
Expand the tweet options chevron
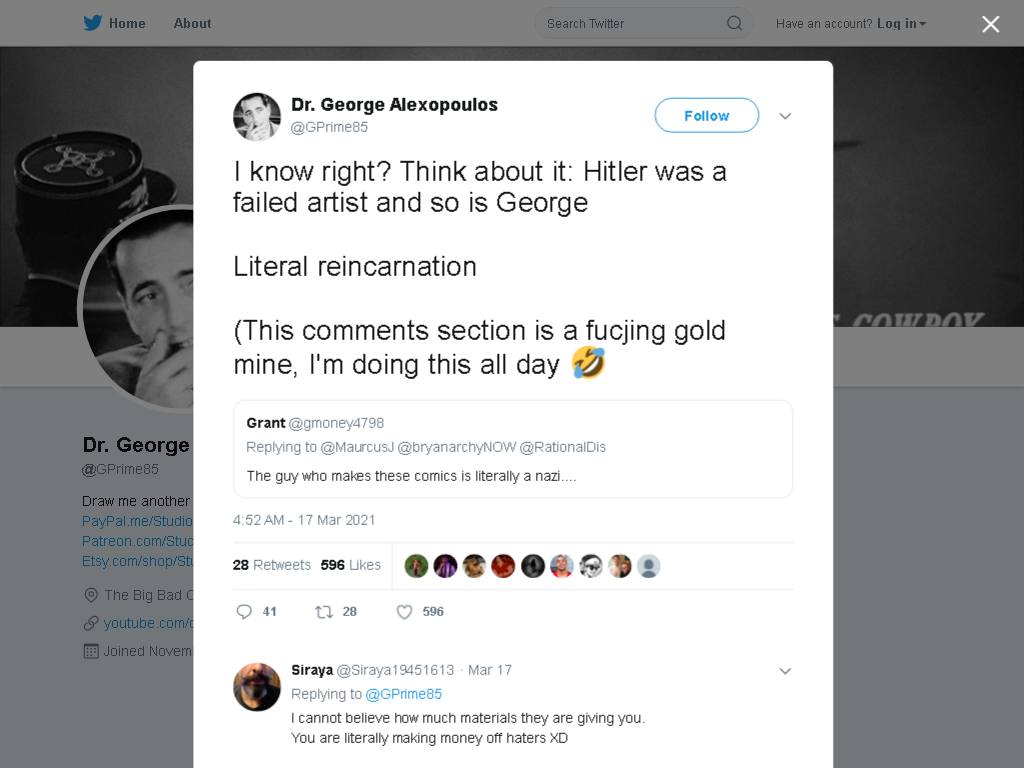coord(785,116)
